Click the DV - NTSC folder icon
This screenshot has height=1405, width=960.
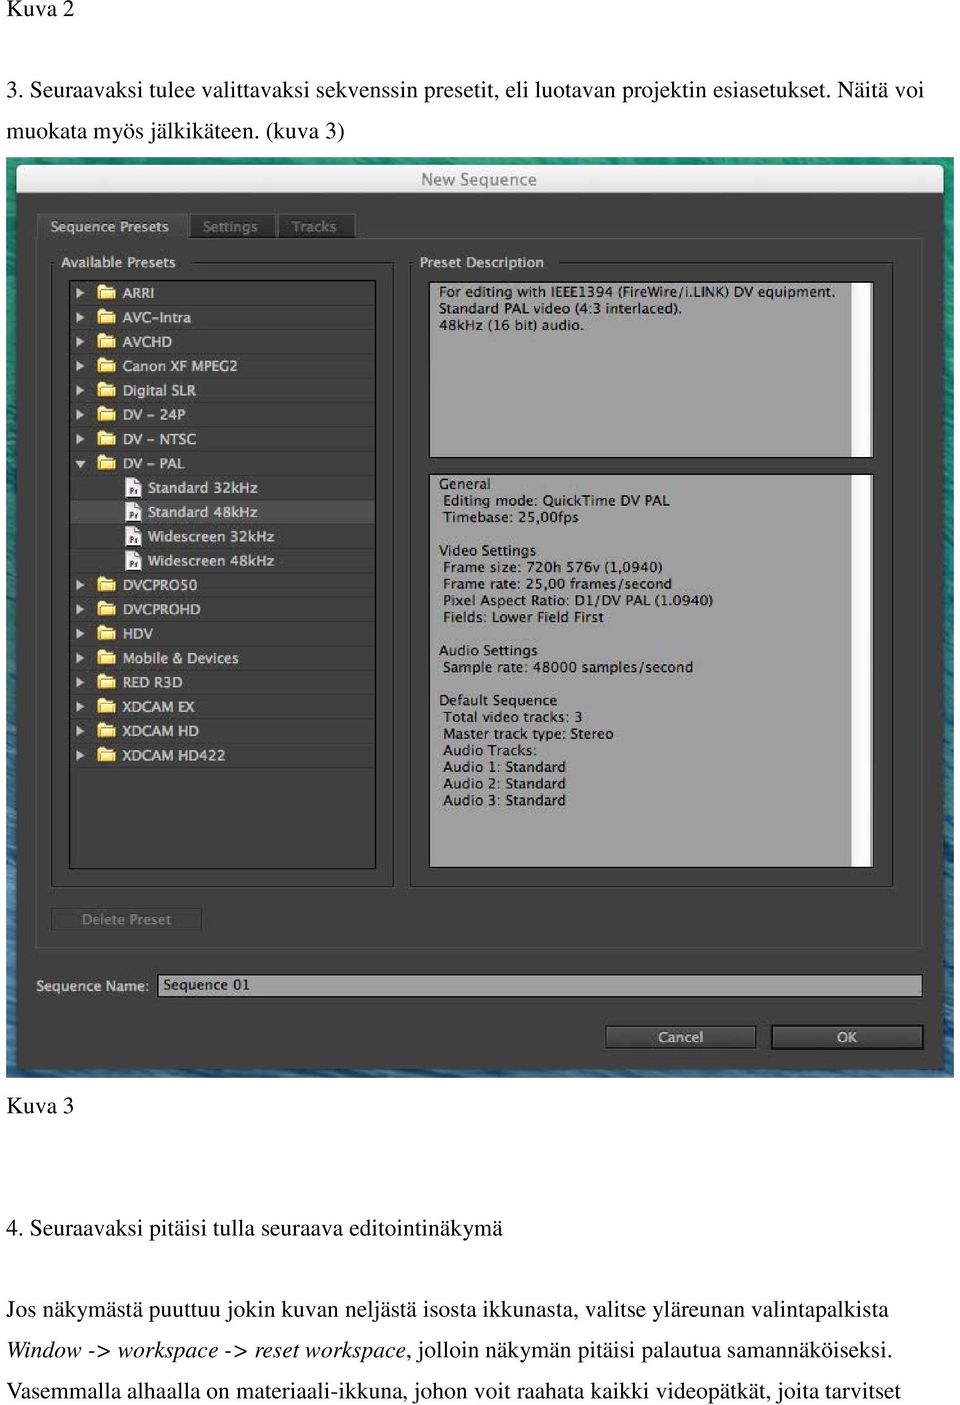pos(106,438)
